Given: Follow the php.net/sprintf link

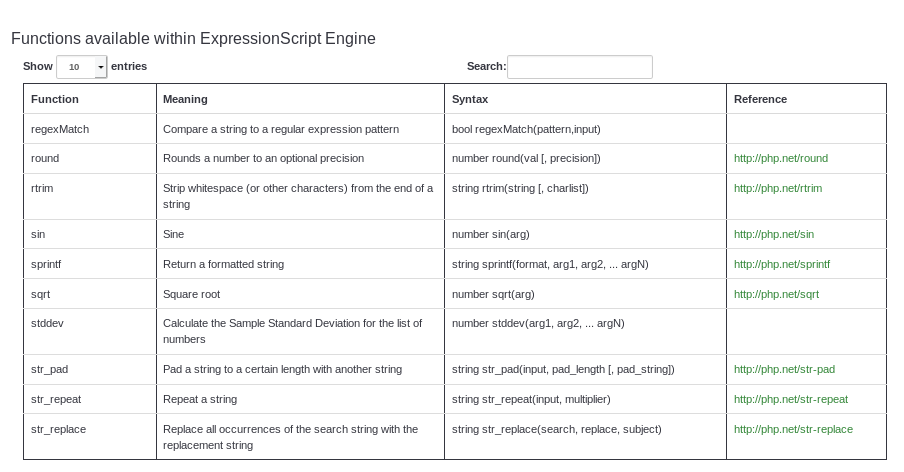Looking at the screenshot, I should click(x=781, y=264).
